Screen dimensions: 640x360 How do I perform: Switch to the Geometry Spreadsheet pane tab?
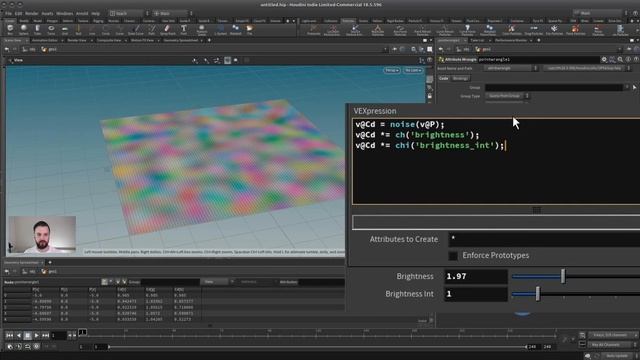pos(180,40)
